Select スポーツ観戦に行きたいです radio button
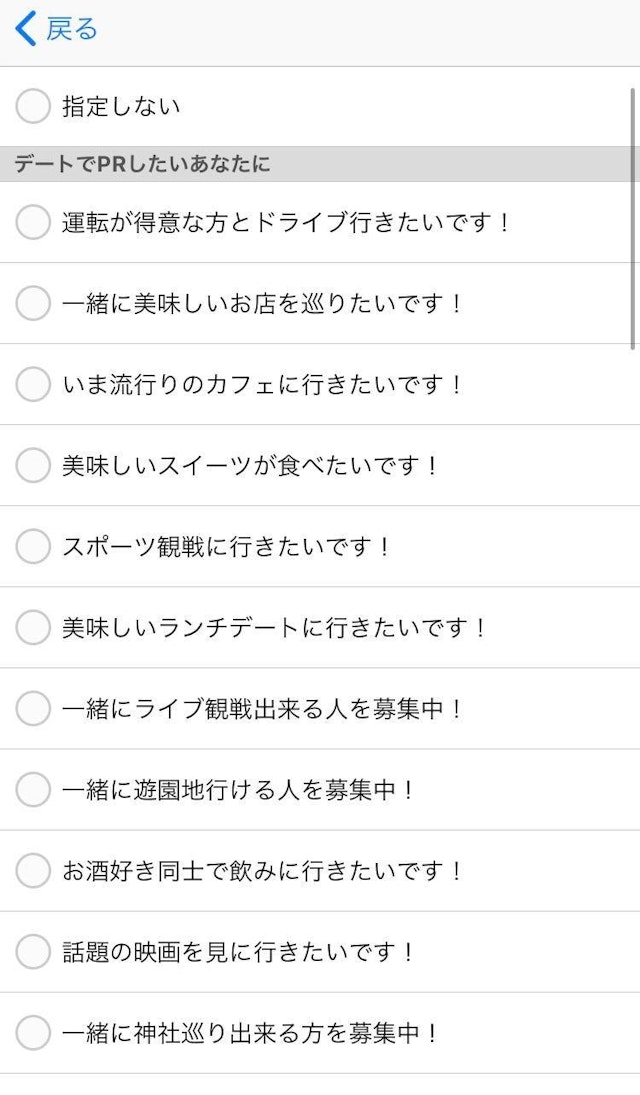 click(x=33, y=546)
